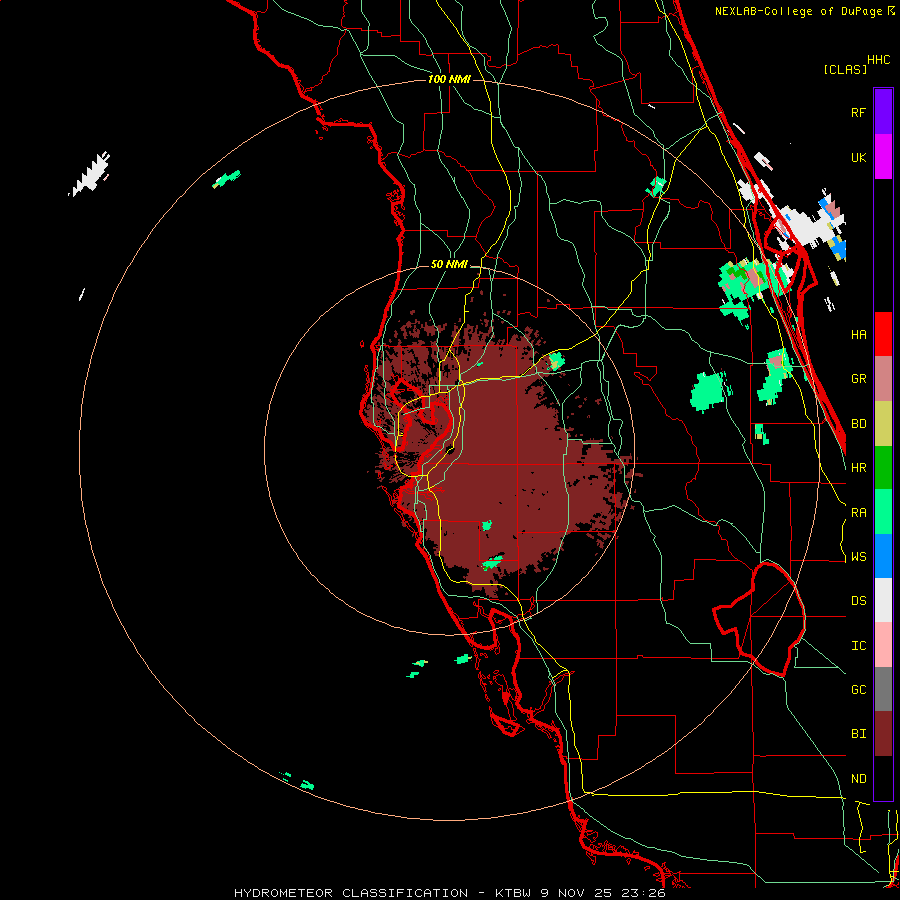Click the purple RF legend color swatch
This screenshot has width=900, height=900.
coord(883,112)
